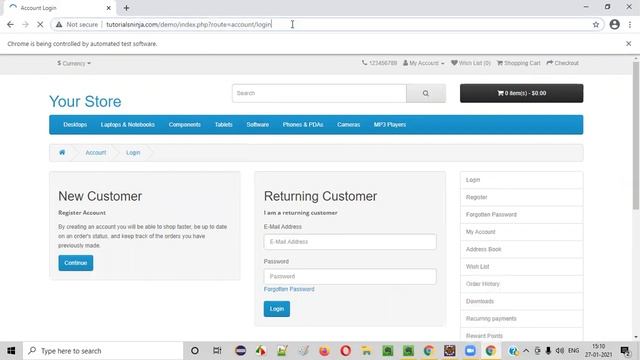This screenshot has width=640, height=360.
Task: Open Opera browser from taskbar
Action: pyautogui.click(x=345, y=351)
